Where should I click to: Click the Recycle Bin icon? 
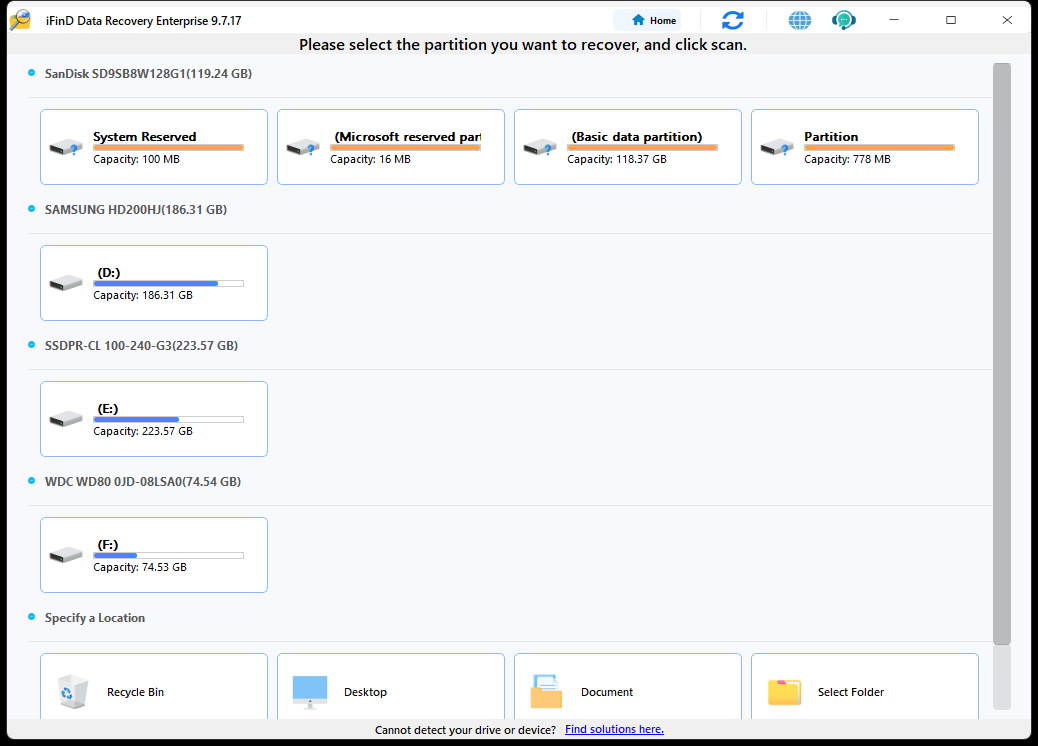click(73, 692)
